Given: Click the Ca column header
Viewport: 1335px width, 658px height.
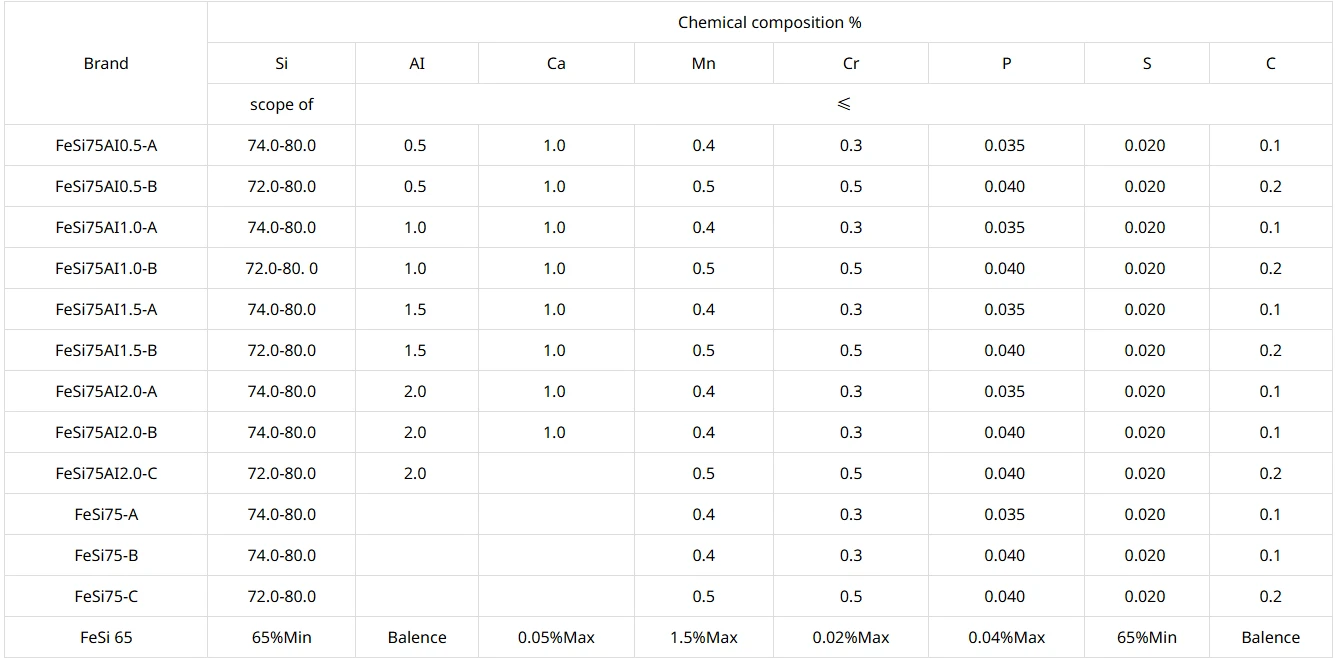Looking at the screenshot, I should coord(556,63).
